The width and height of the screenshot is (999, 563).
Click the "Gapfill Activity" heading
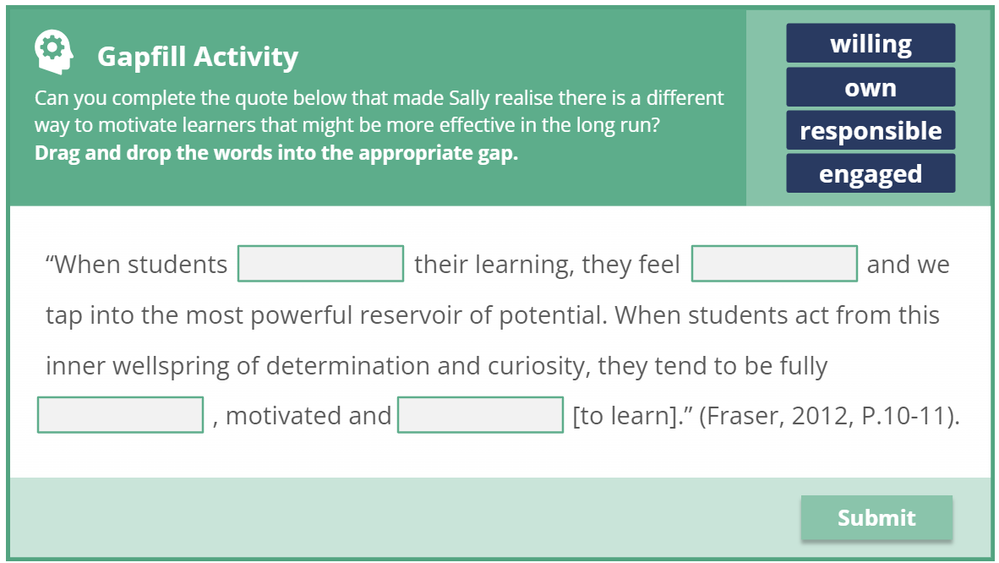(197, 57)
